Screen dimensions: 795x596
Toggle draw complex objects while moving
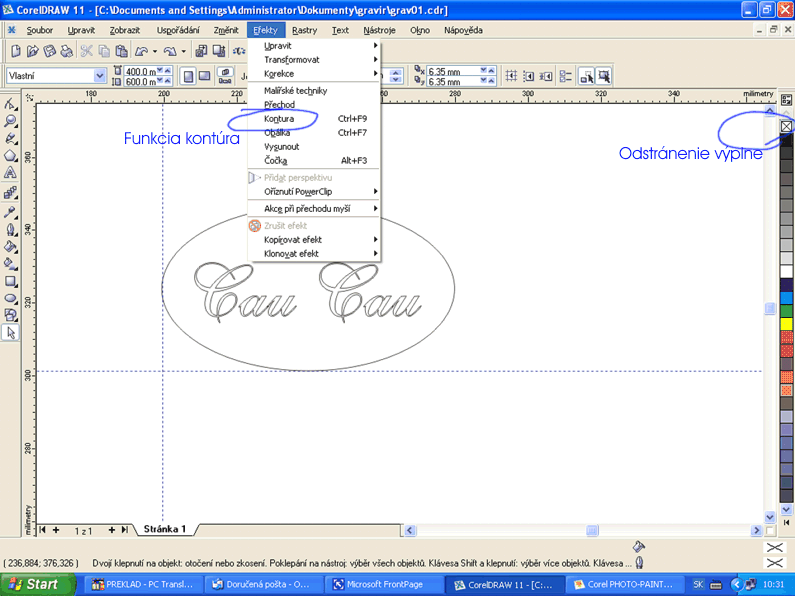pos(587,76)
